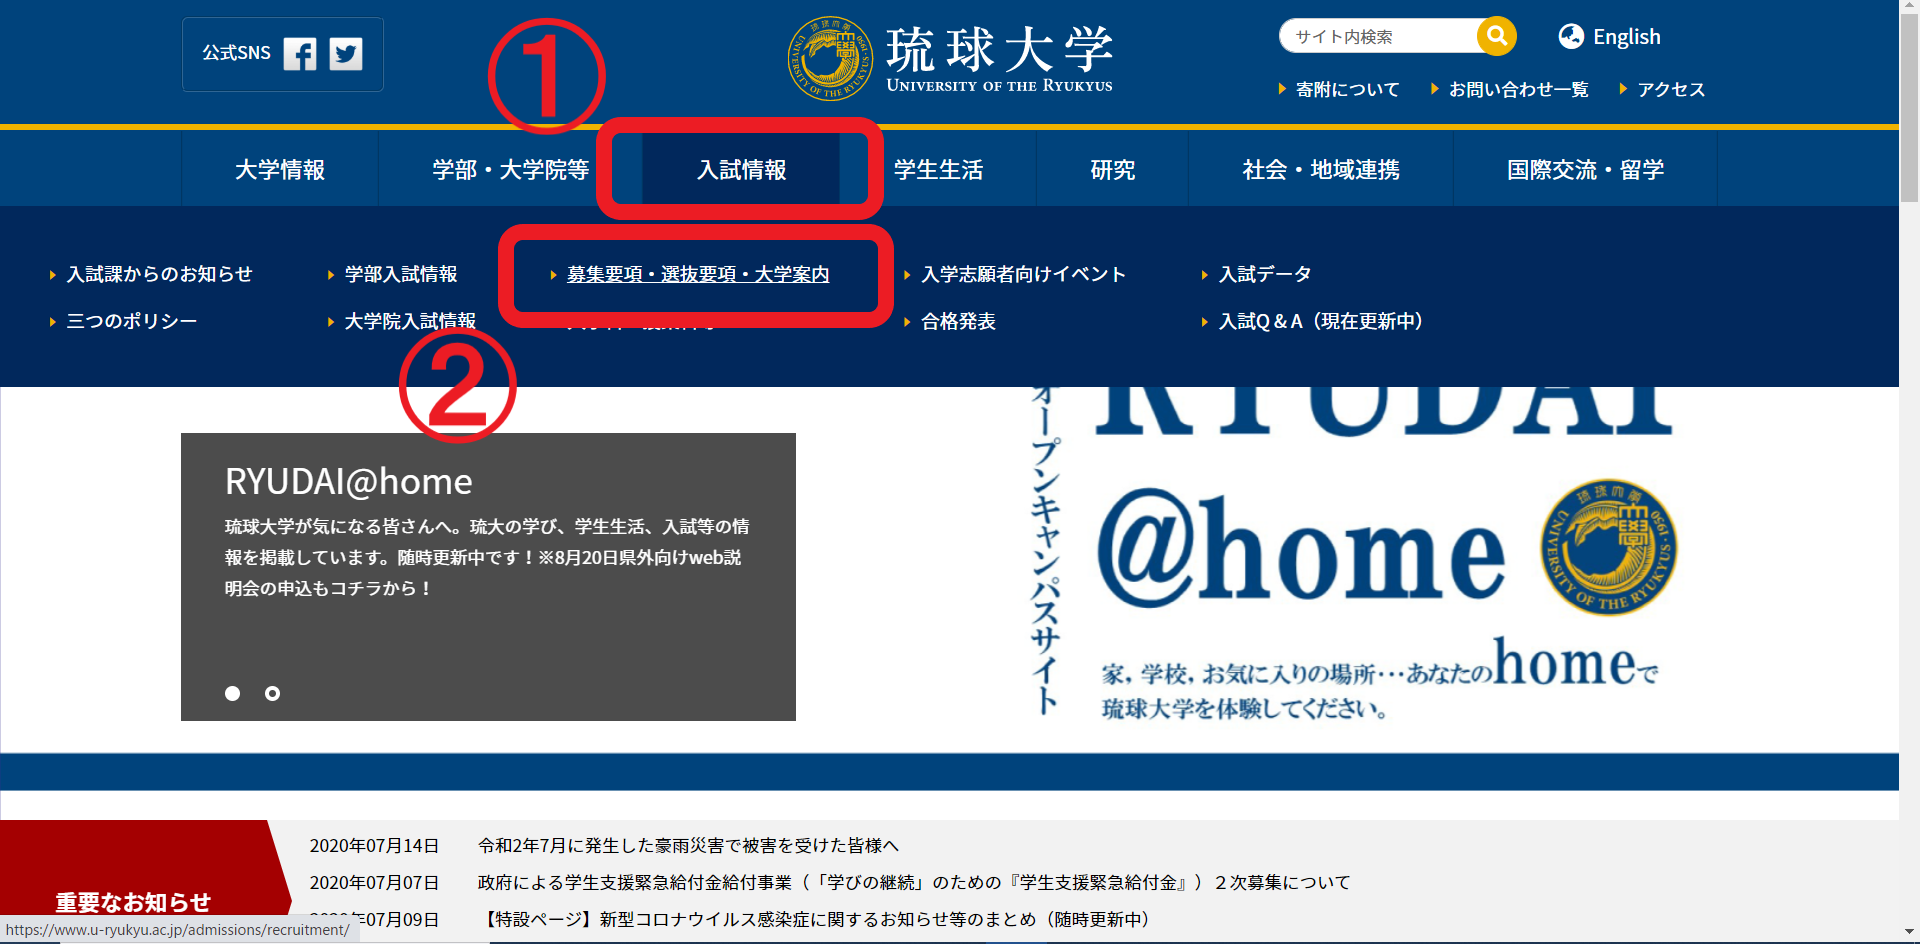This screenshot has width=1920, height=944.
Task: Open the アクセス link
Action: click(1670, 89)
